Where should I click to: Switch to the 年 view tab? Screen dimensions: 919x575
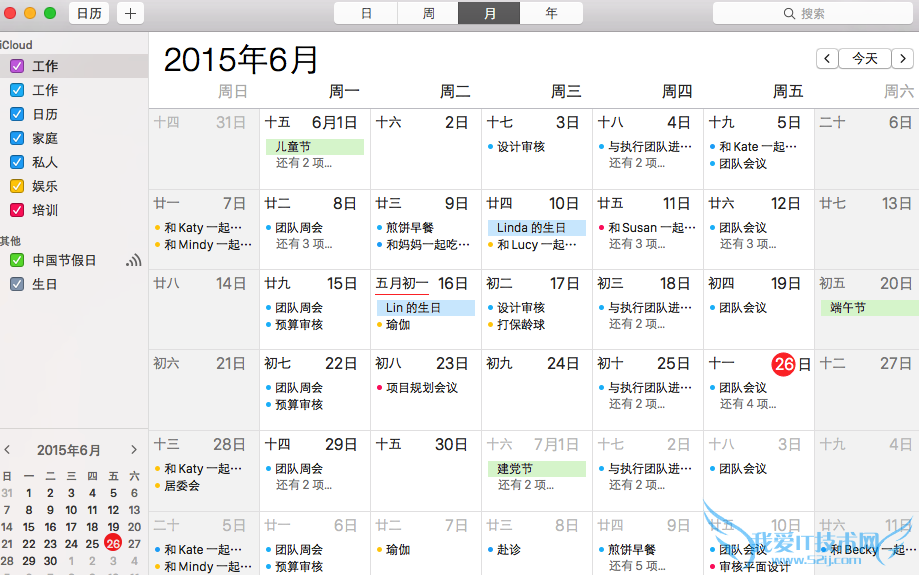pyautogui.click(x=551, y=13)
